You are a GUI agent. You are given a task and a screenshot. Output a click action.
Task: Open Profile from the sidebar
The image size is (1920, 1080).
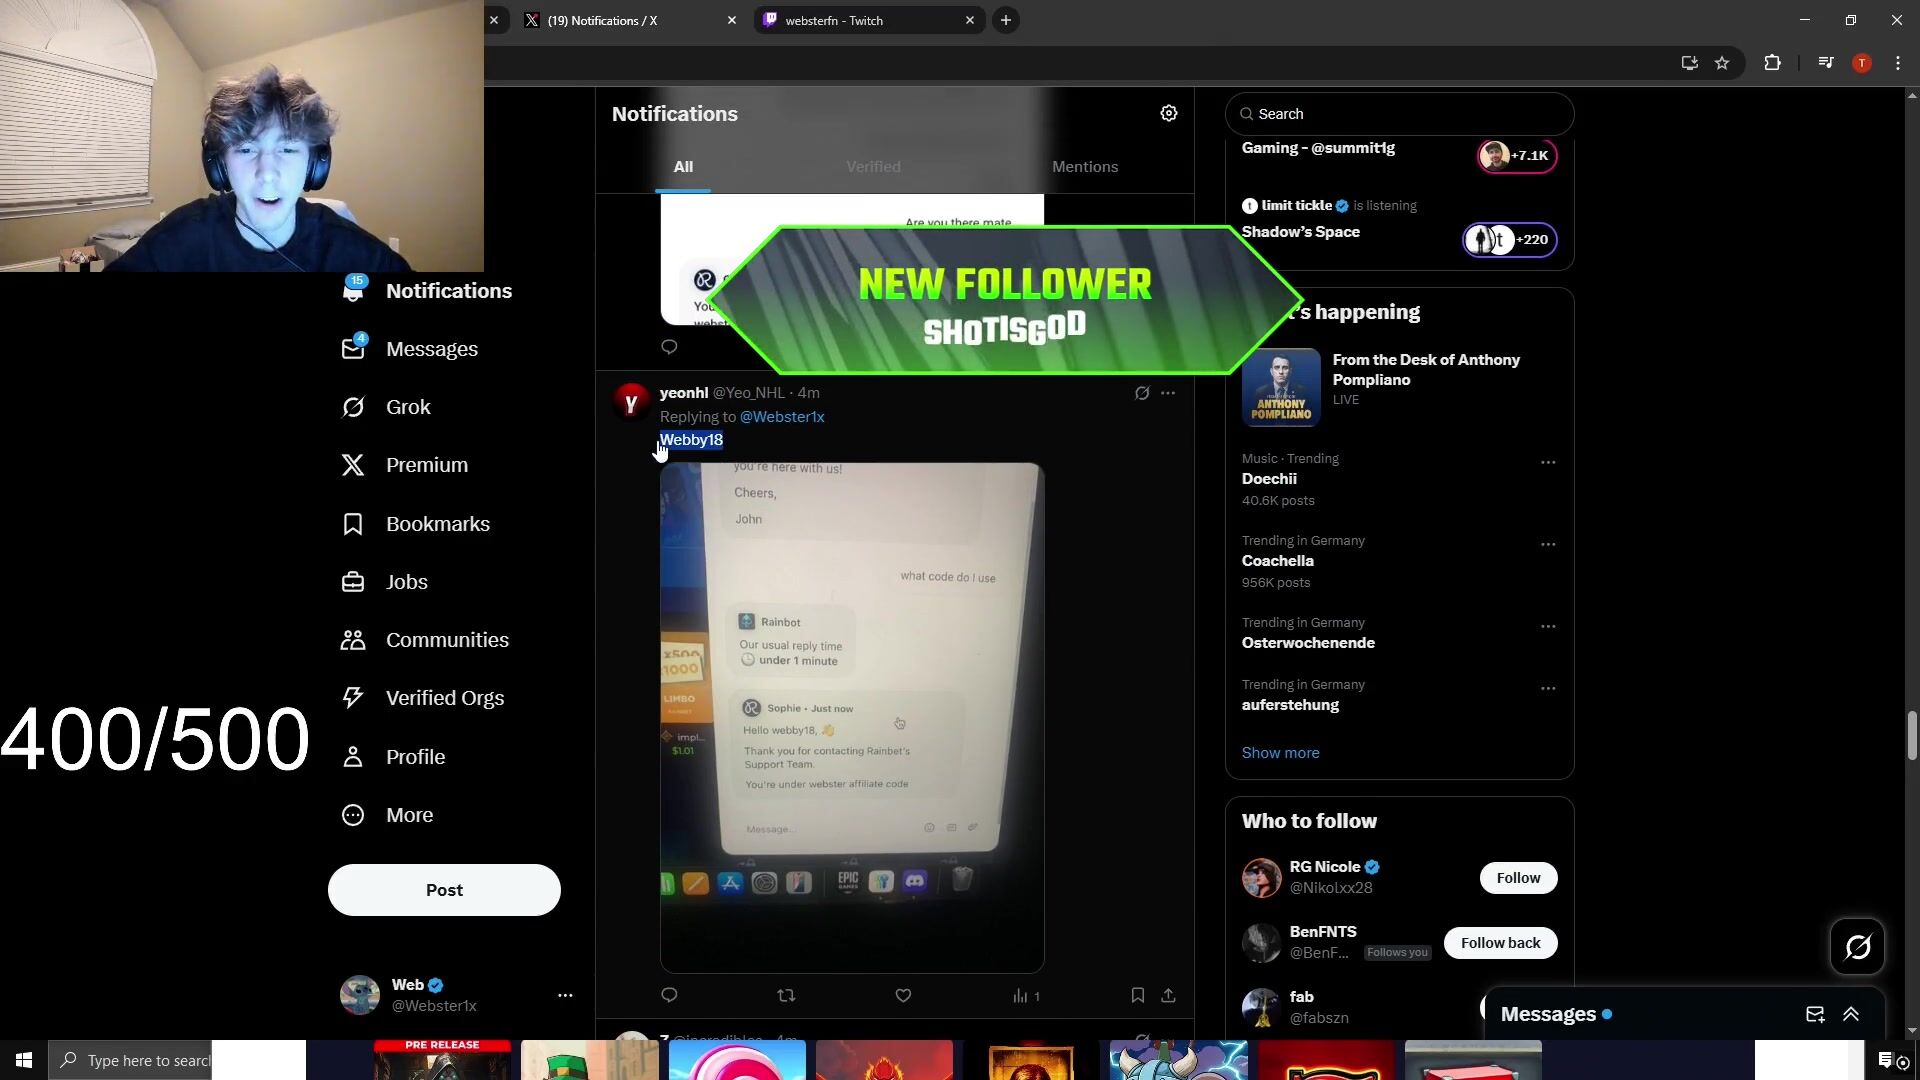coord(393,757)
